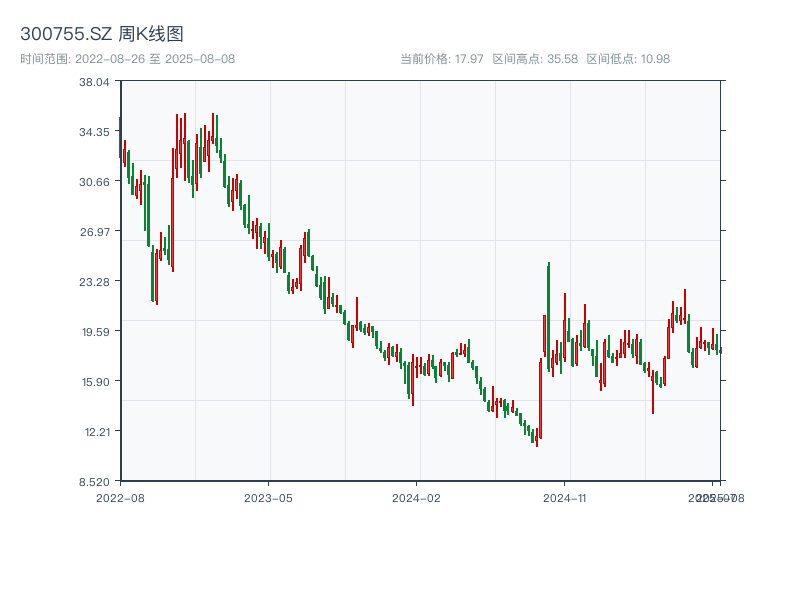
Task: Click the tall green candle before 2024-11
Action: tap(548, 310)
